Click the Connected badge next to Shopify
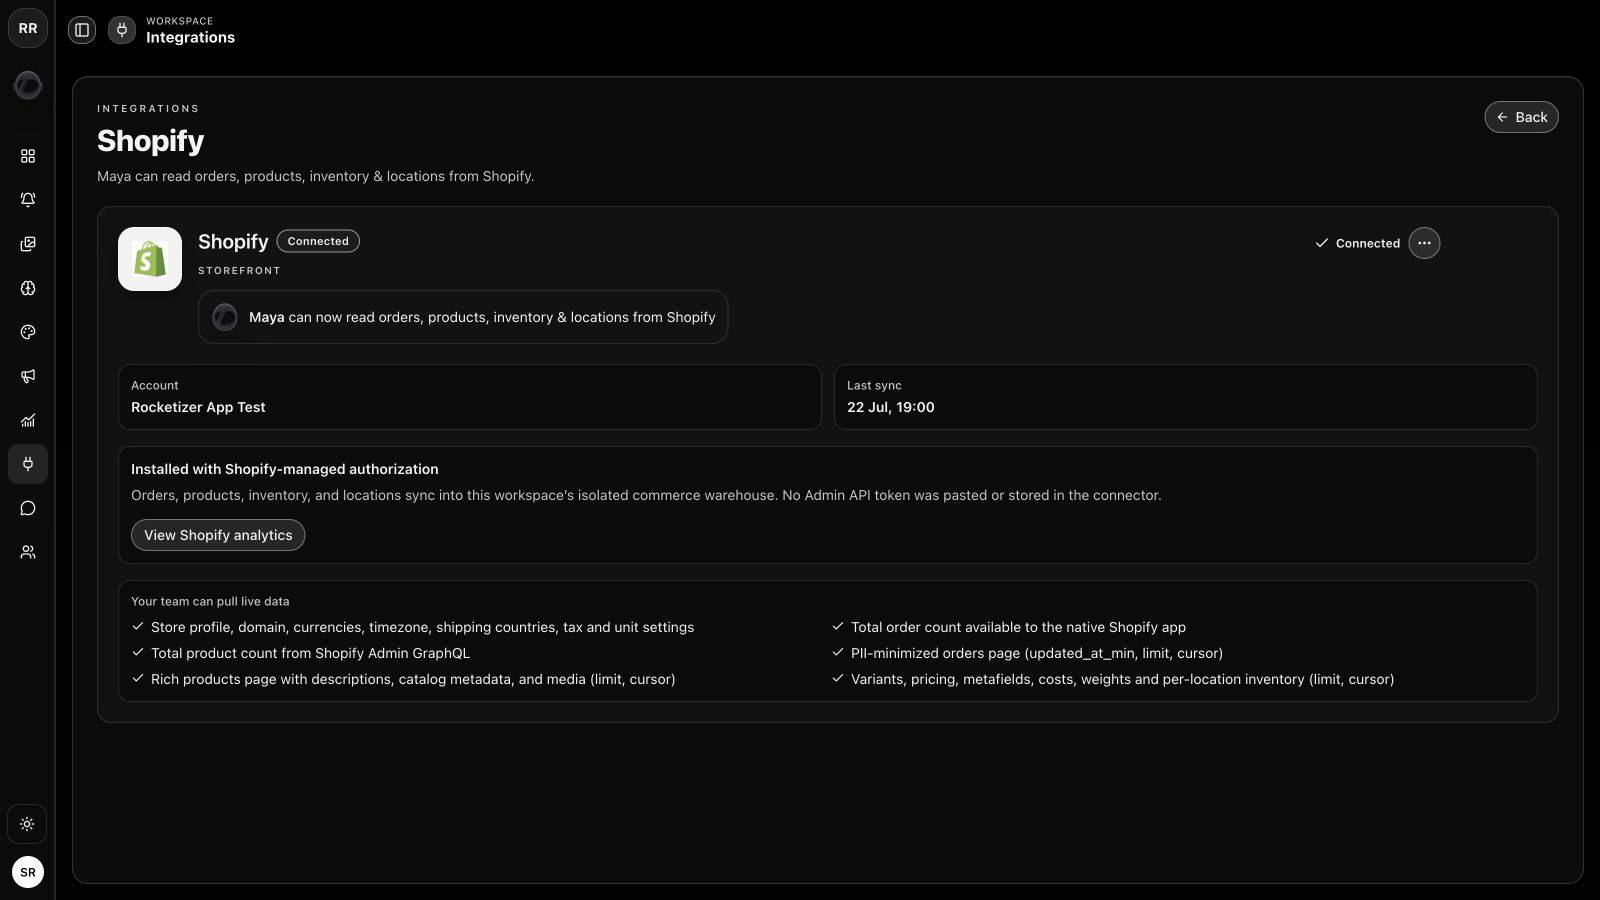The width and height of the screenshot is (1600, 900). point(318,241)
